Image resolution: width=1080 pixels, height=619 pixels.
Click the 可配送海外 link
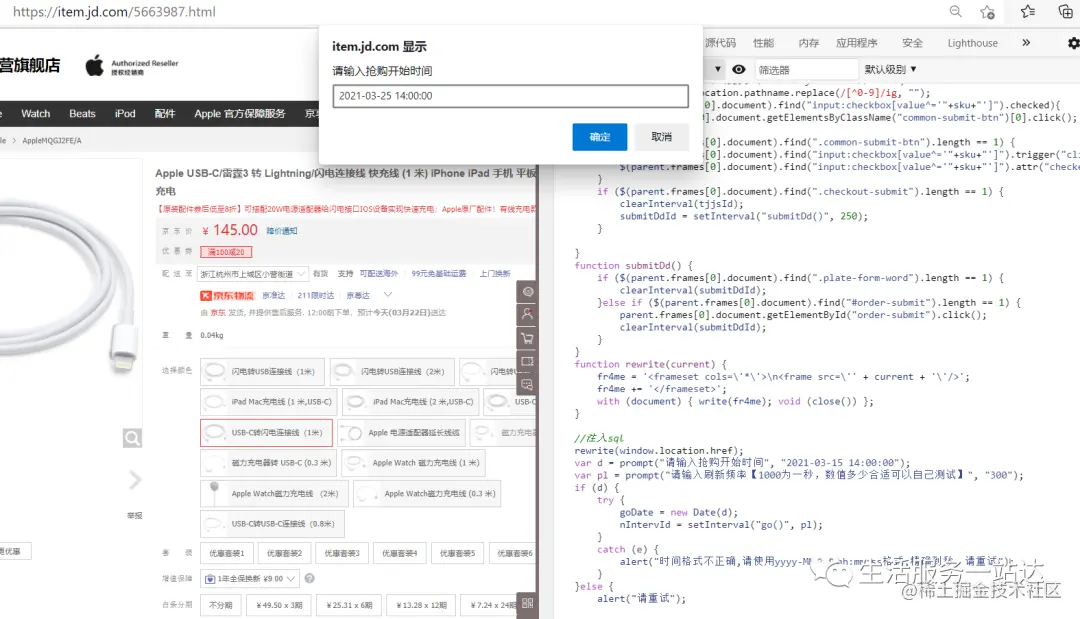379,273
